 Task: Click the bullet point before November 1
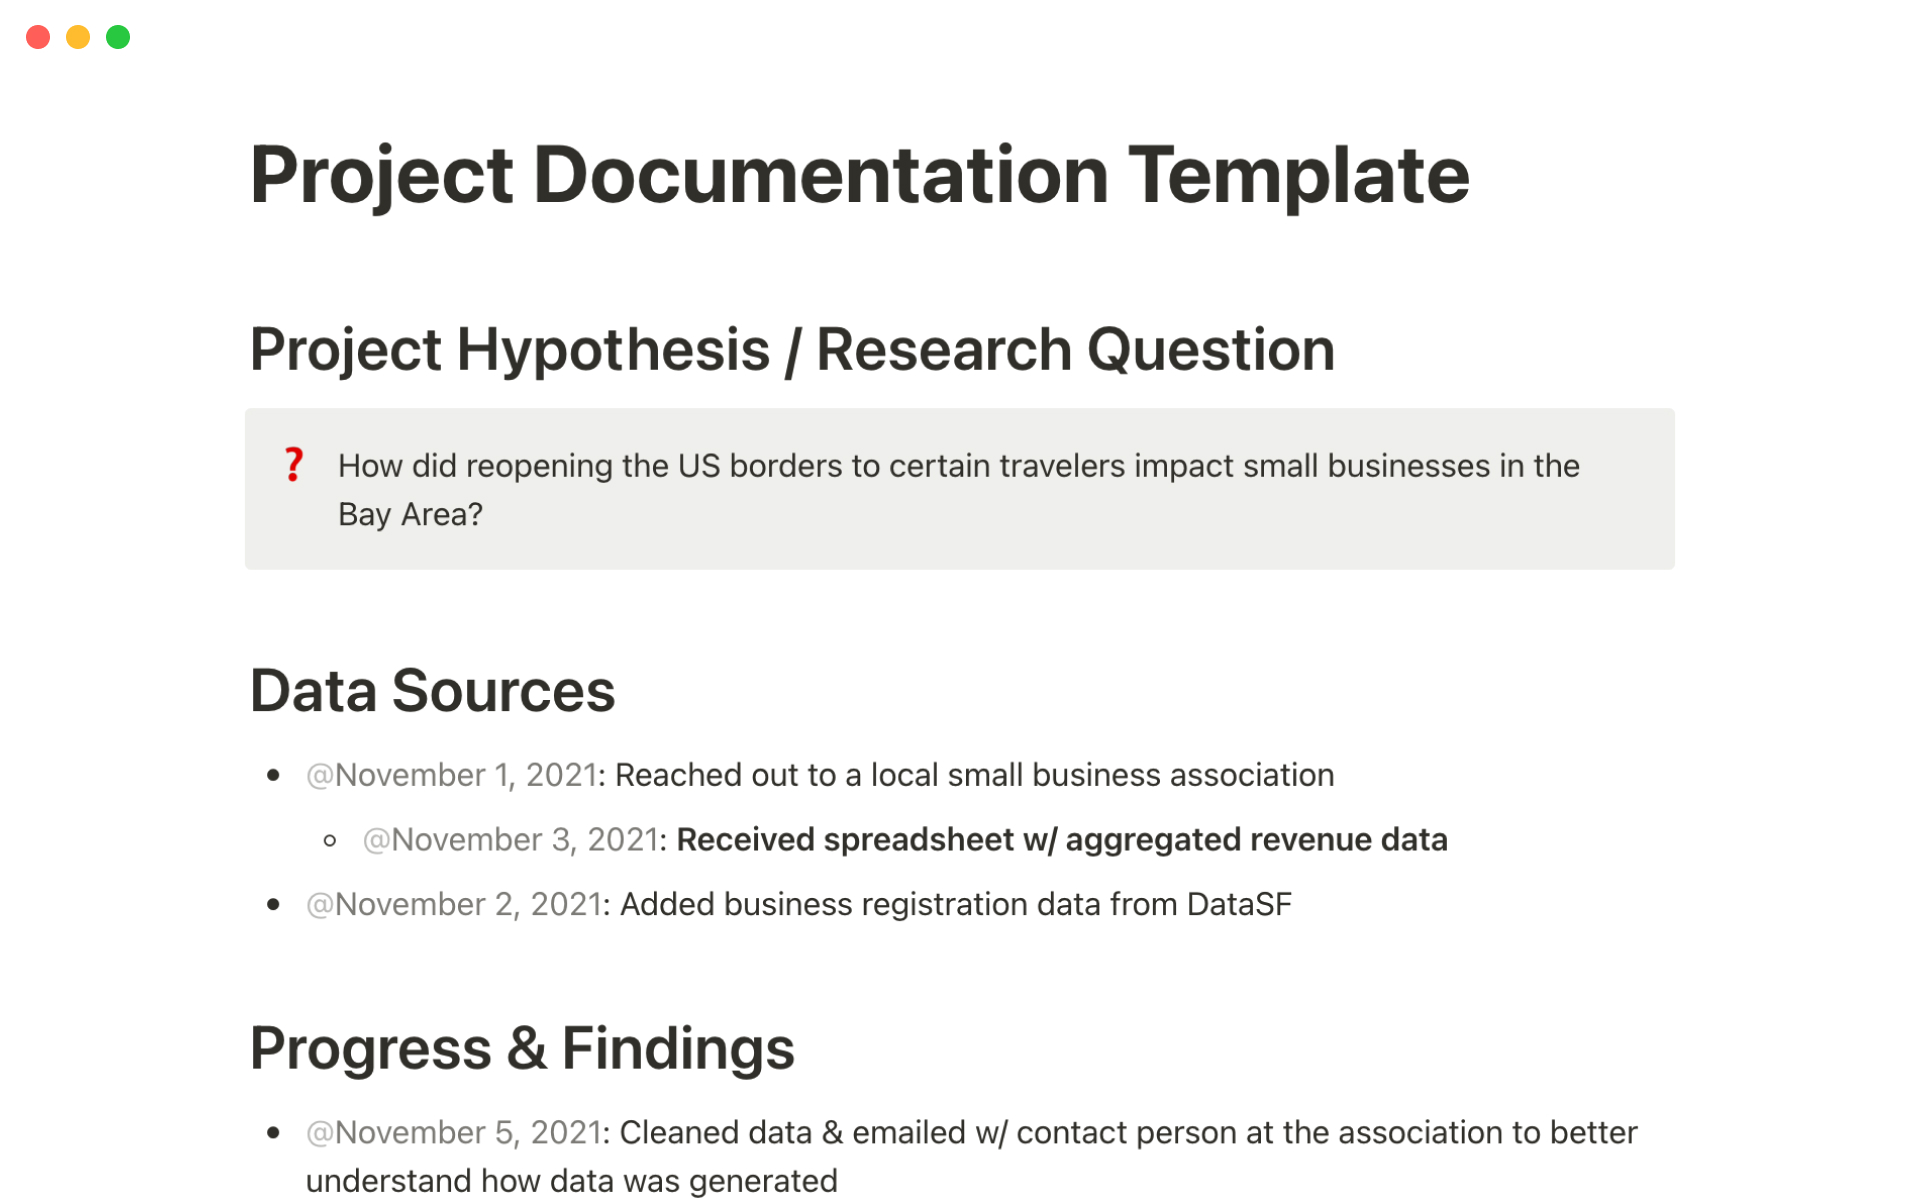[x=273, y=775]
